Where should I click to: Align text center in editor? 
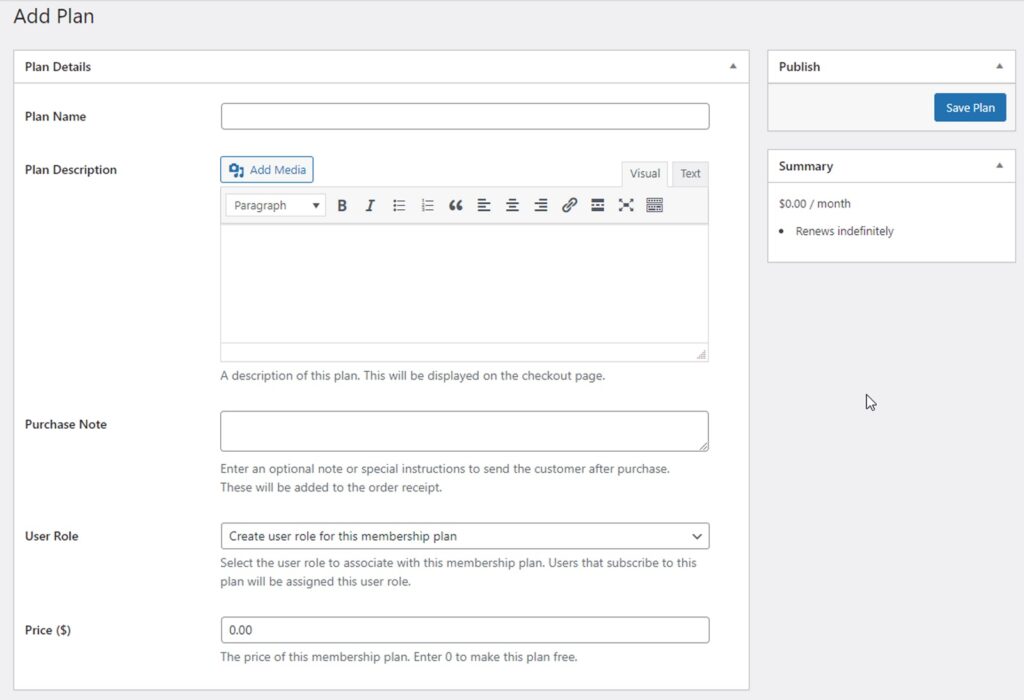[513, 206]
